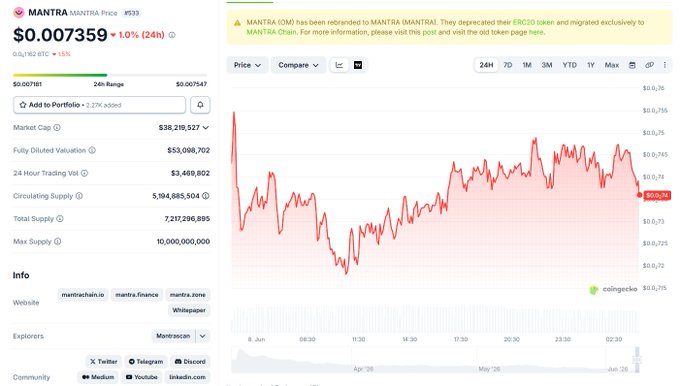Open Twitter community link
This screenshot has width=680, height=386.
click(103, 362)
